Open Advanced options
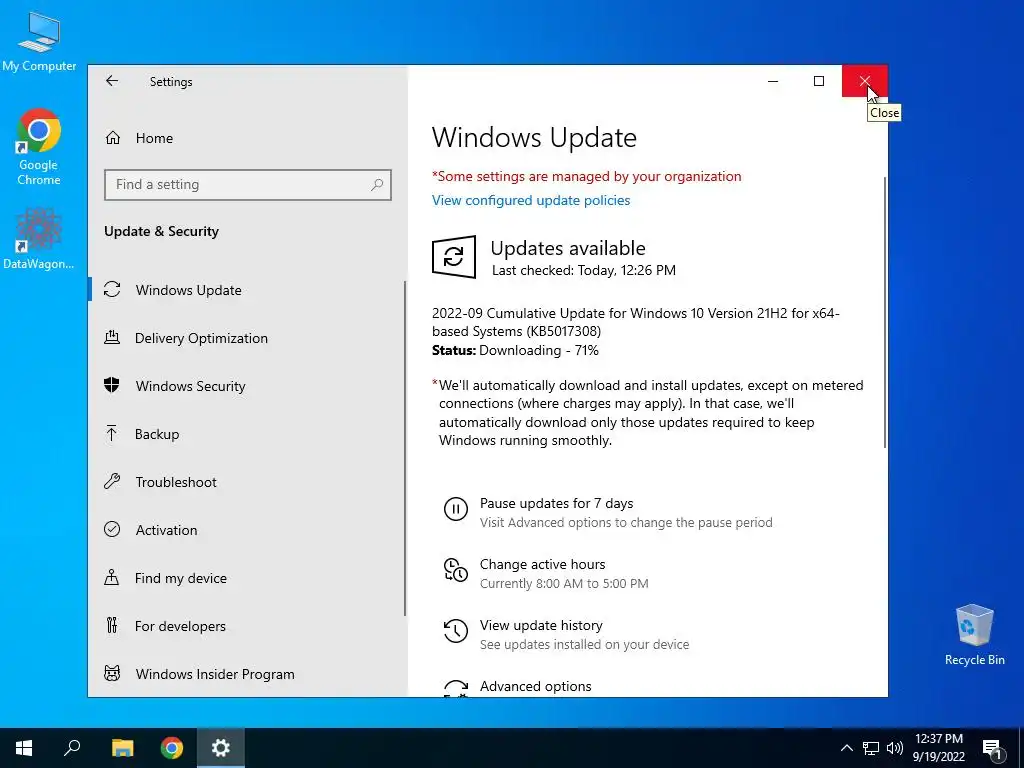This screenshot has width=1024, height=768. pyautogui.click(x=536, y=686)
